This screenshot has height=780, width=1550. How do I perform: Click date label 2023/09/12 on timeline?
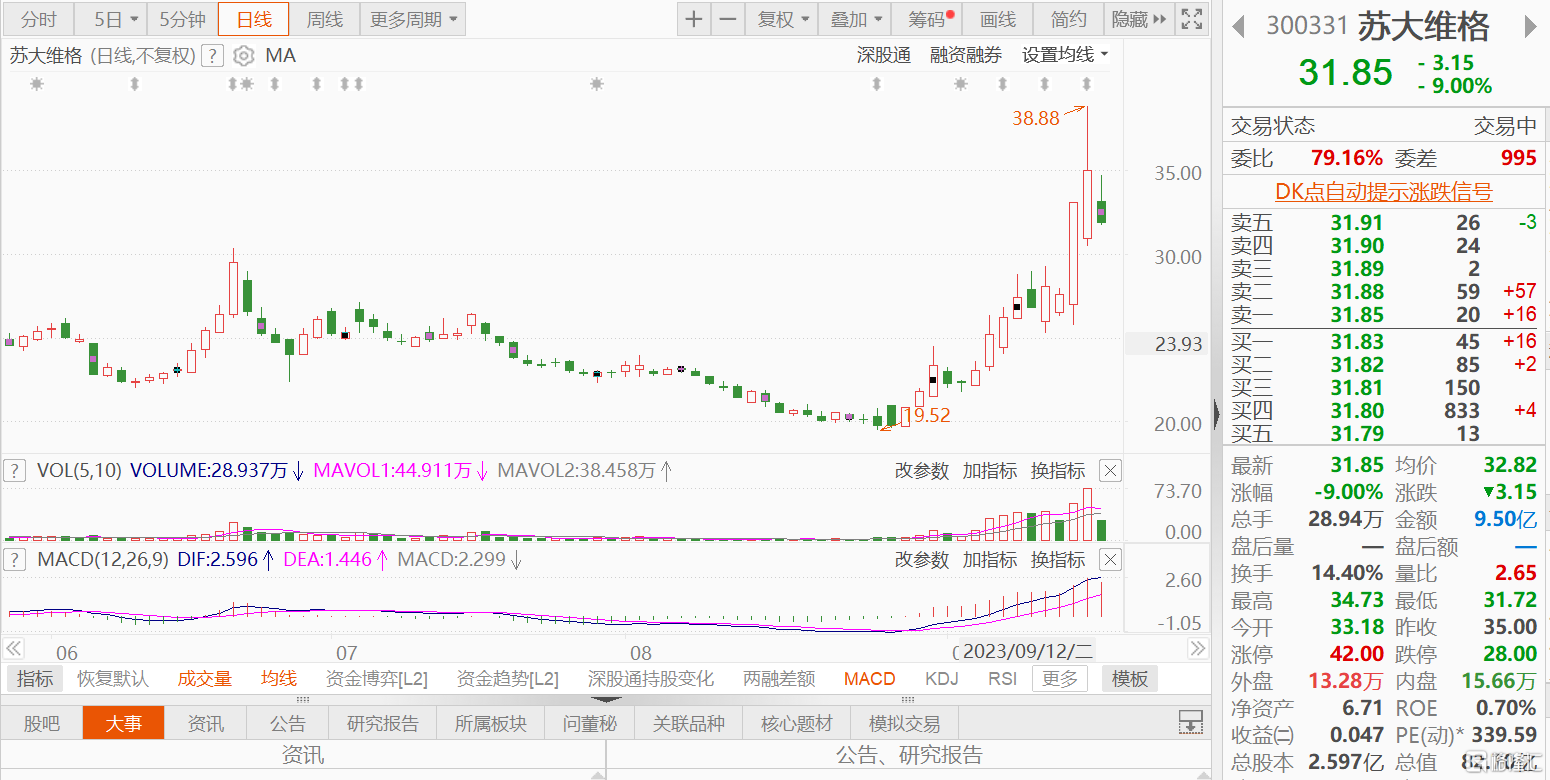[1028, 651]
